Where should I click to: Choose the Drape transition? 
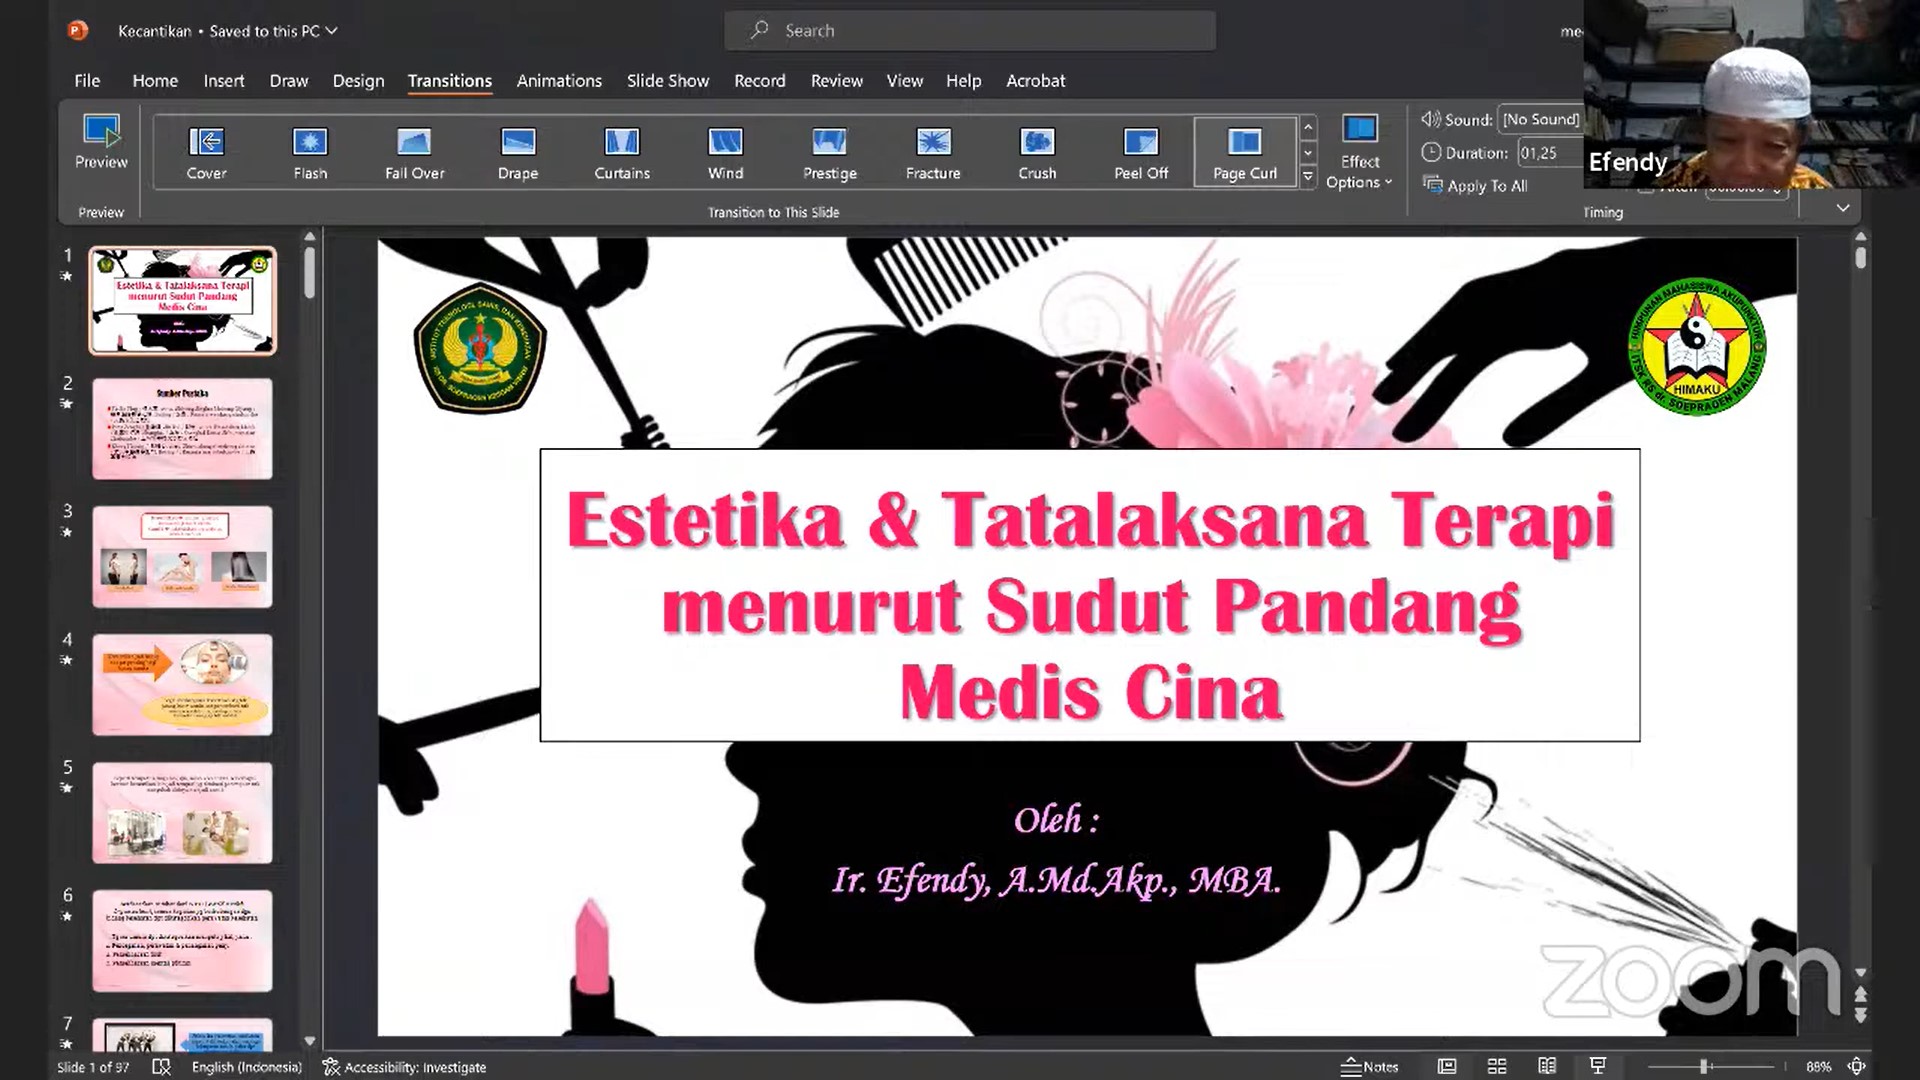[518, 152]
